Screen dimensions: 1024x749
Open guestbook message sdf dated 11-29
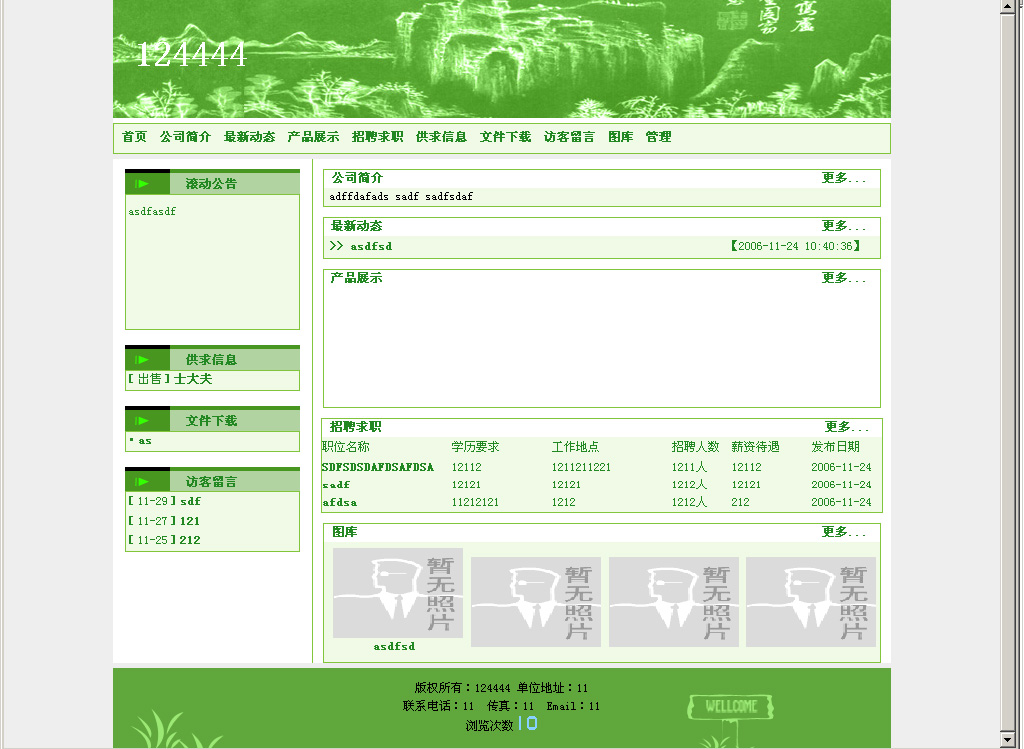click(x=190, y=501)
